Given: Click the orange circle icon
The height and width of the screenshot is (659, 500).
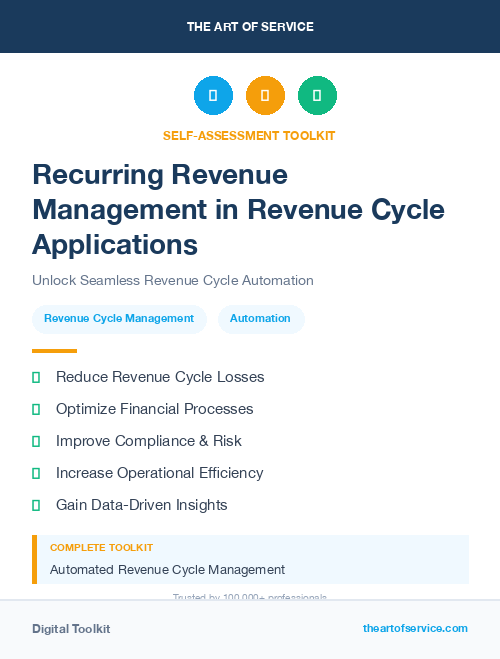Looking at the screenshot, I should (265, 95).
